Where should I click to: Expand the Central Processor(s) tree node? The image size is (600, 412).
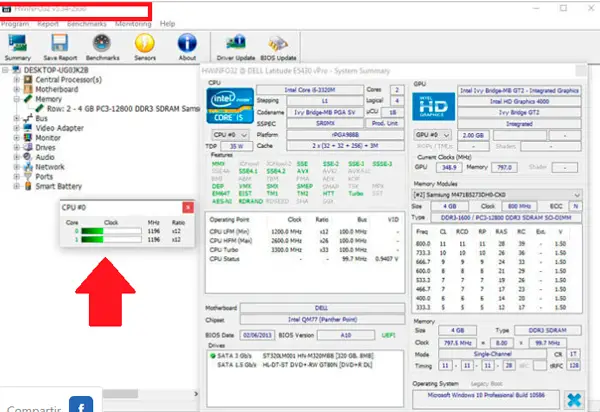[x=16, y=80]
